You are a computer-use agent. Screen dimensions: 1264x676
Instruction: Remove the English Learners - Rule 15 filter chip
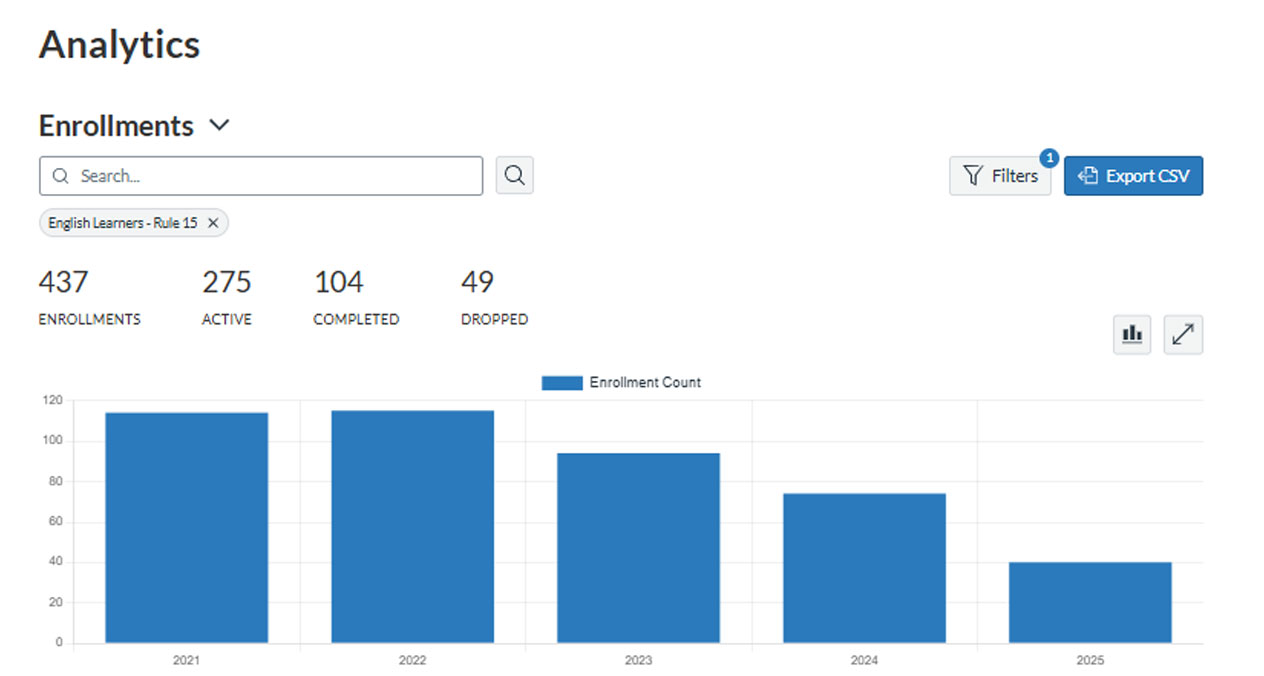click(213, 222)
